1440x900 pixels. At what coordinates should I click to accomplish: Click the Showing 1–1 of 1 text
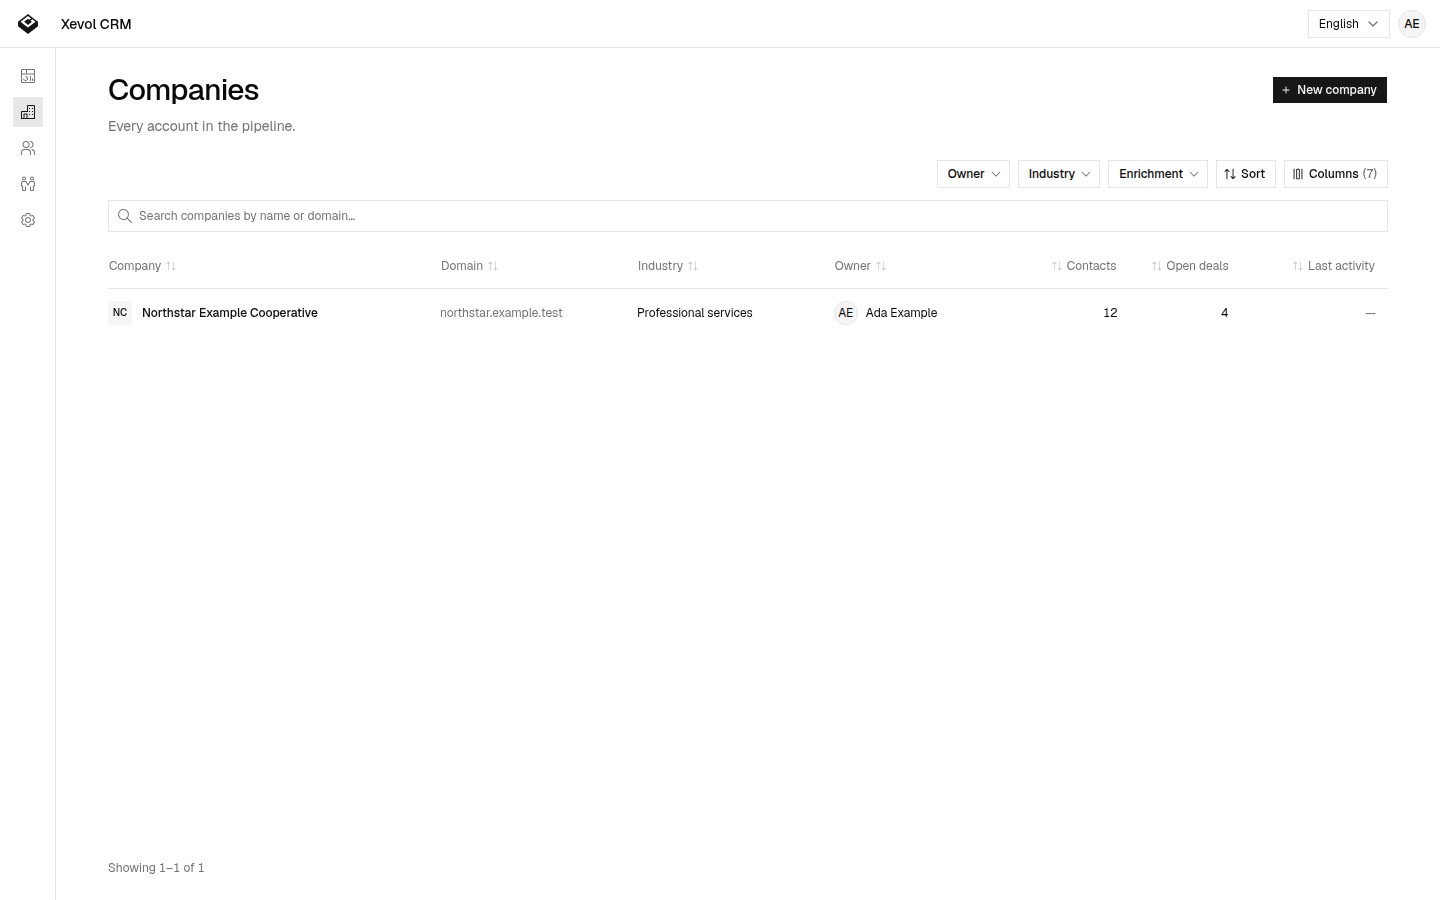coord(156,868)
